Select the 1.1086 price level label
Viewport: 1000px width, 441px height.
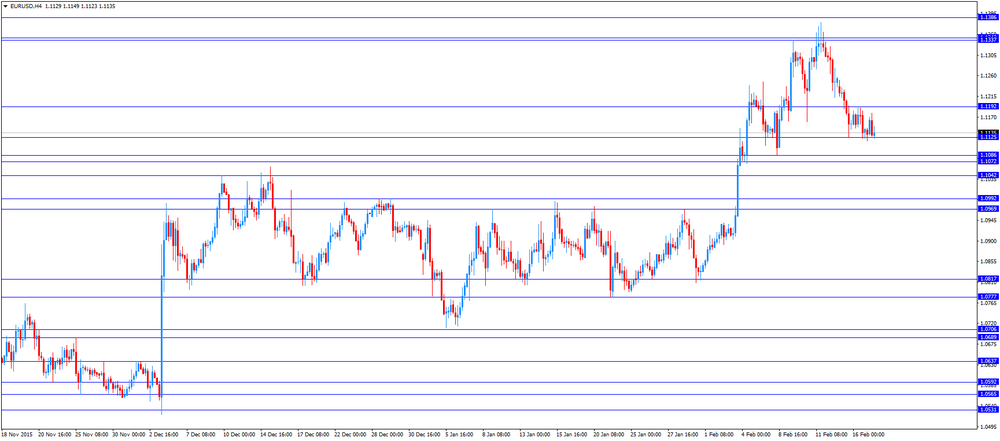(x=987, y=155)
